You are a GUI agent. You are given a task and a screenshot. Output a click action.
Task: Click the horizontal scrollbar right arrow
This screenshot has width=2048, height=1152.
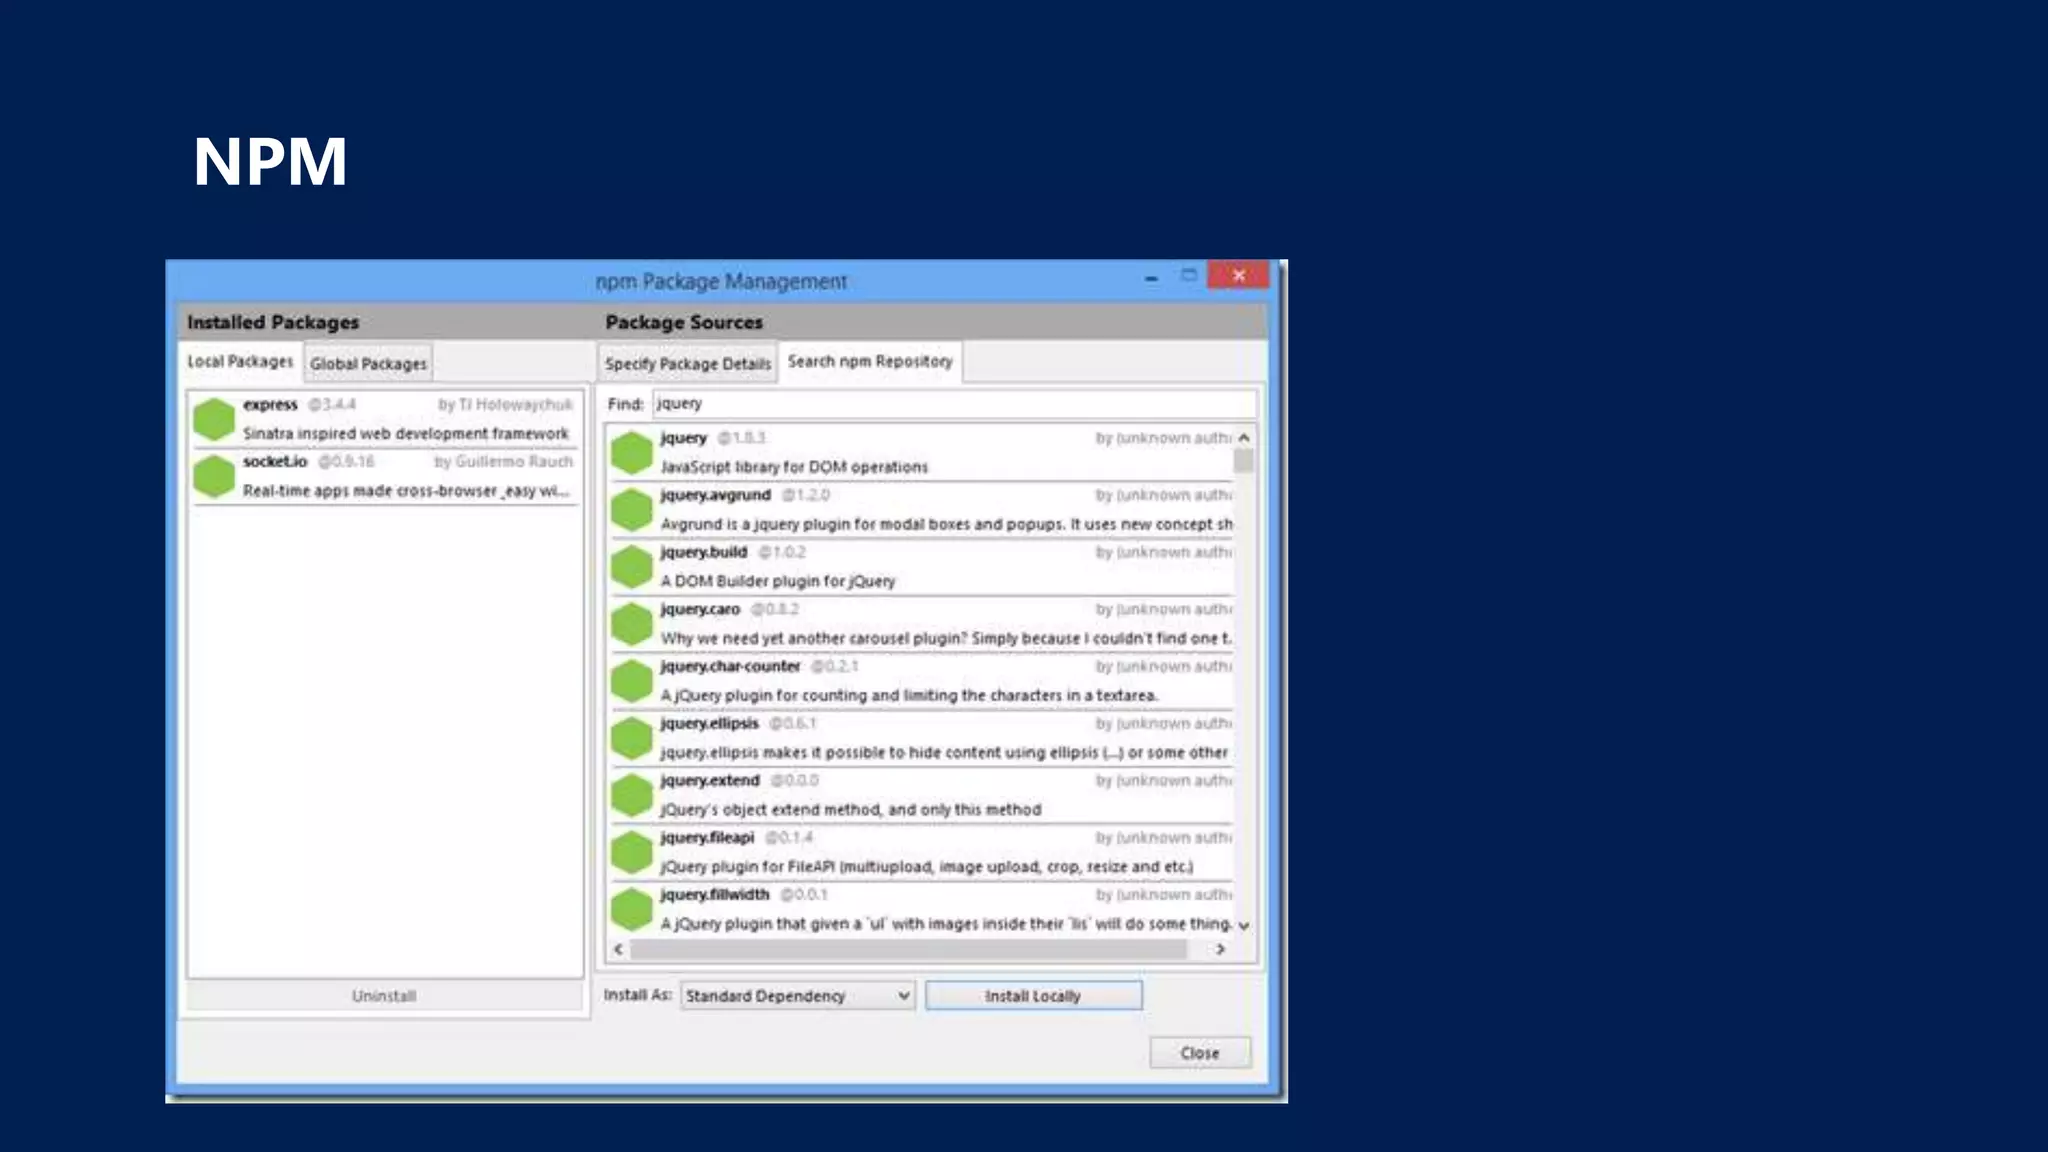pos(1220,949)
